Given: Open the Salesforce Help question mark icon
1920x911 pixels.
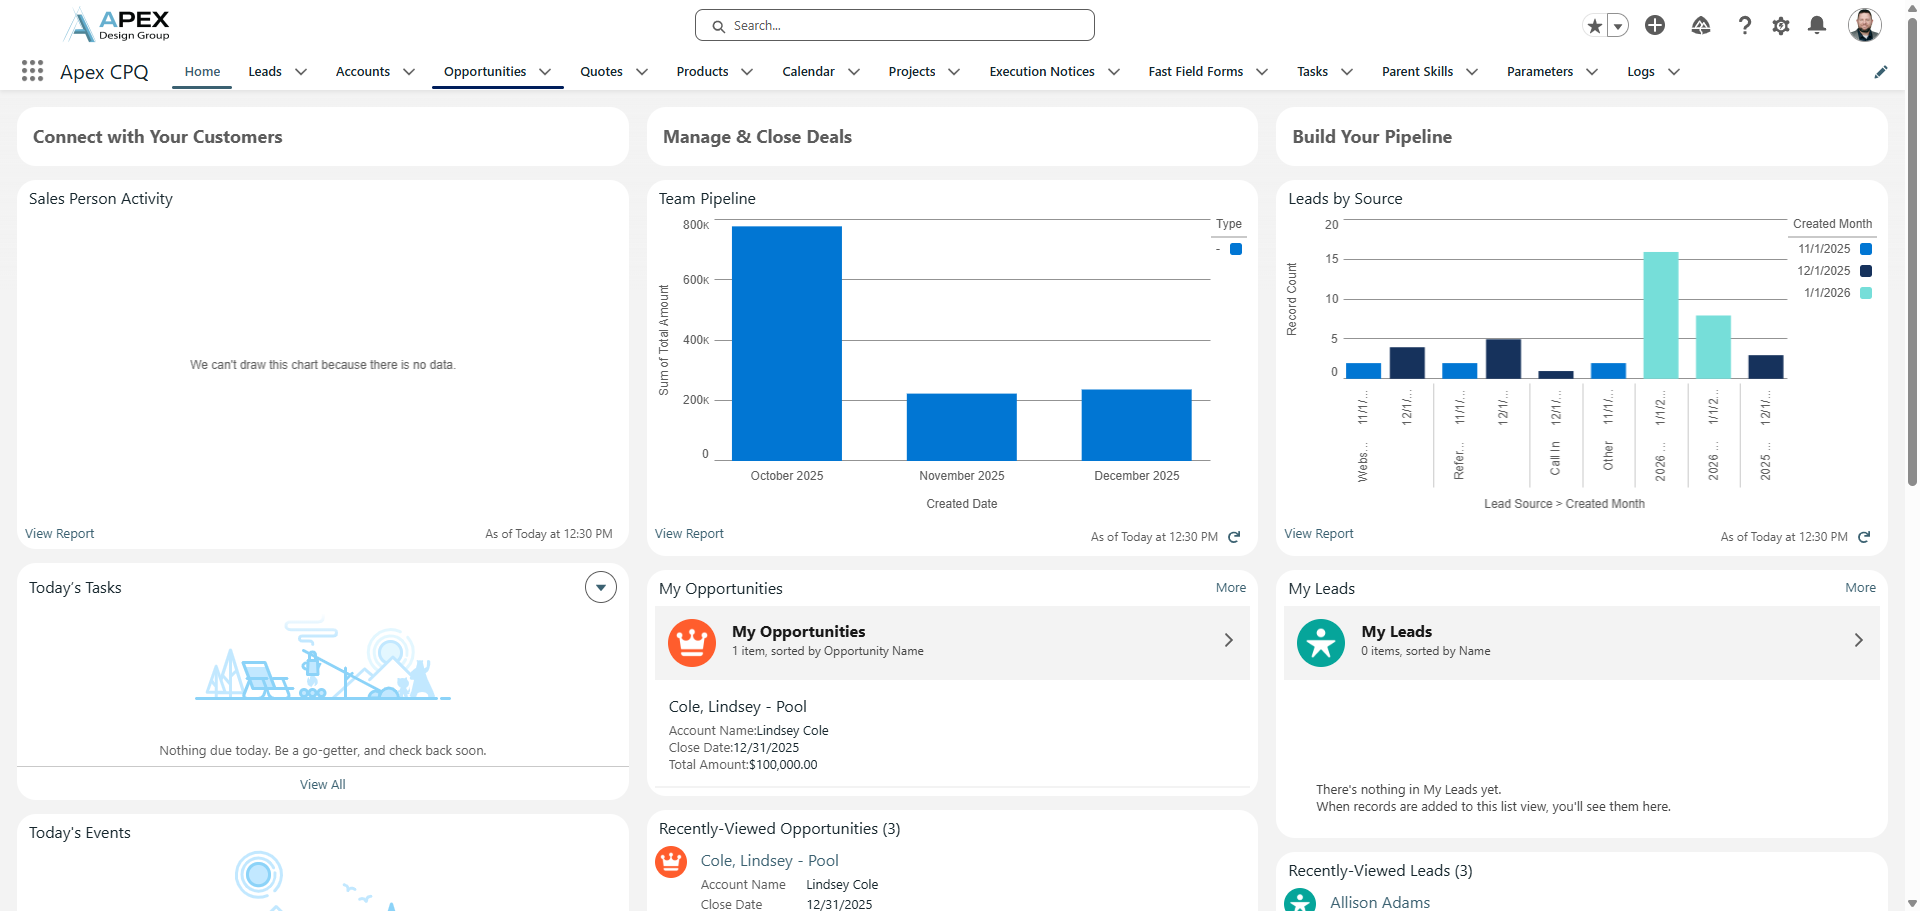Looking at the screenshot, I should [x=1744, y=26].
